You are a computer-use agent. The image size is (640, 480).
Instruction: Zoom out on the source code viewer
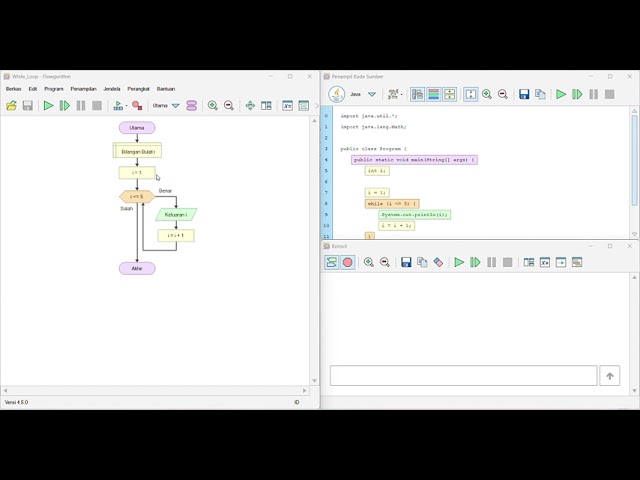pos(503,94)
